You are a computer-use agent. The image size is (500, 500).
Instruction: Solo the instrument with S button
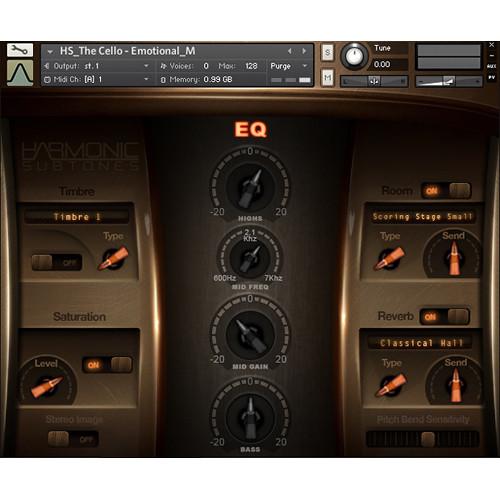point(327,53)
